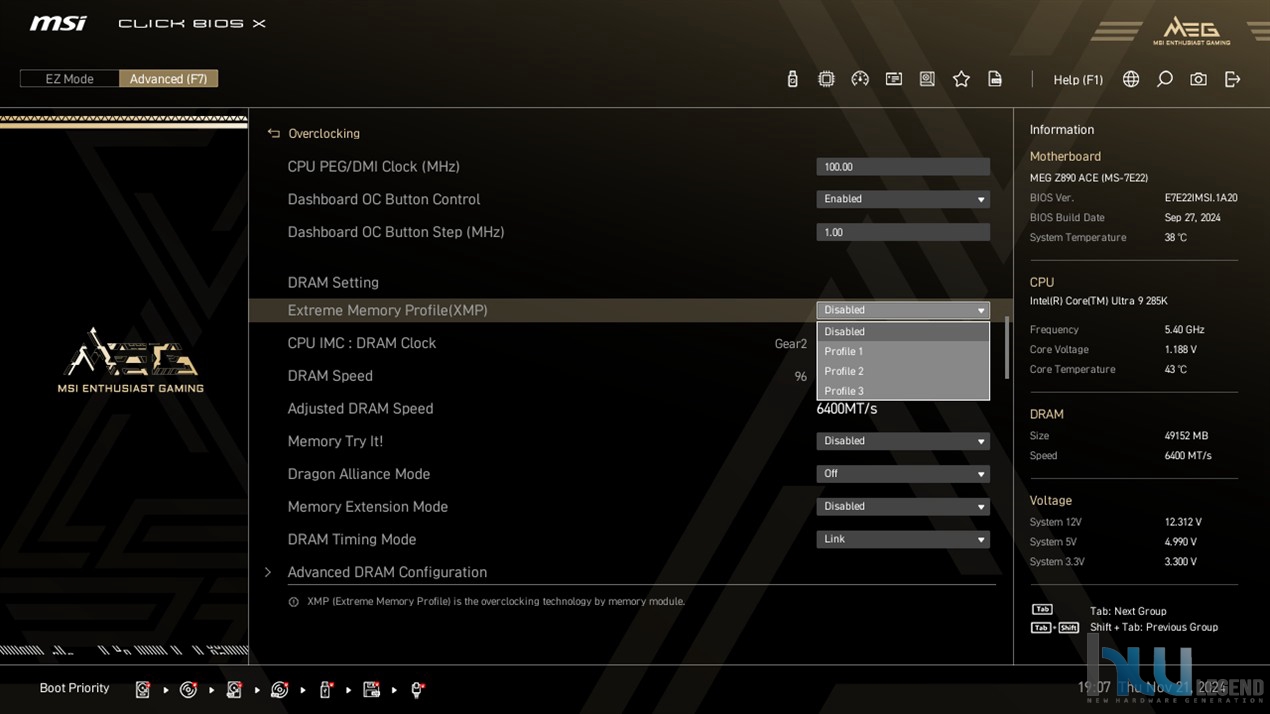Open the Memory Extension Mode dropdown
This screenshot has height=714, width=1270.
click(x=903, y=507)
